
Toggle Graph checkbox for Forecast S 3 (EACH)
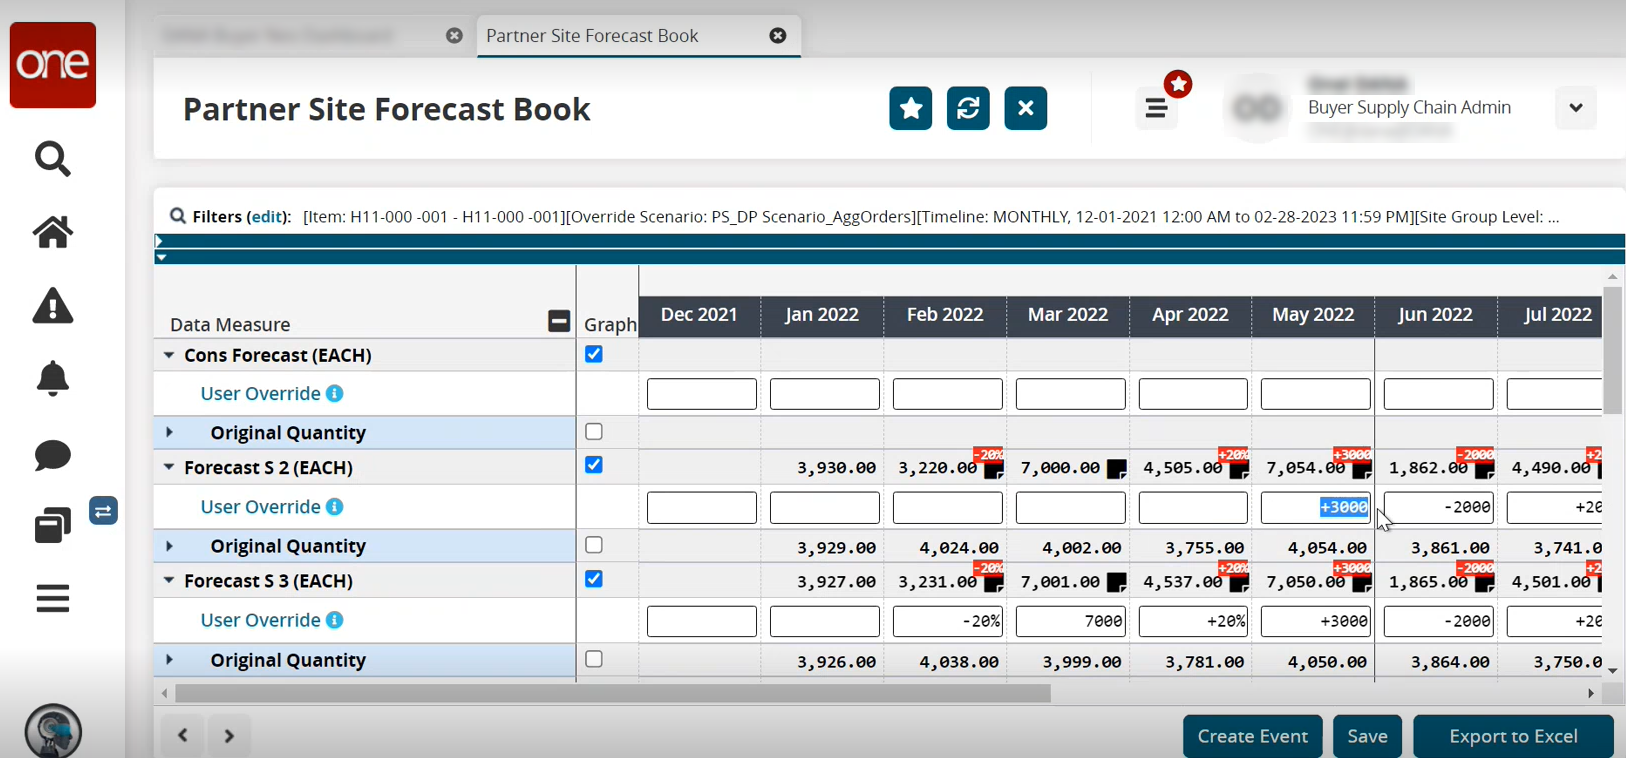coord(594,579)
